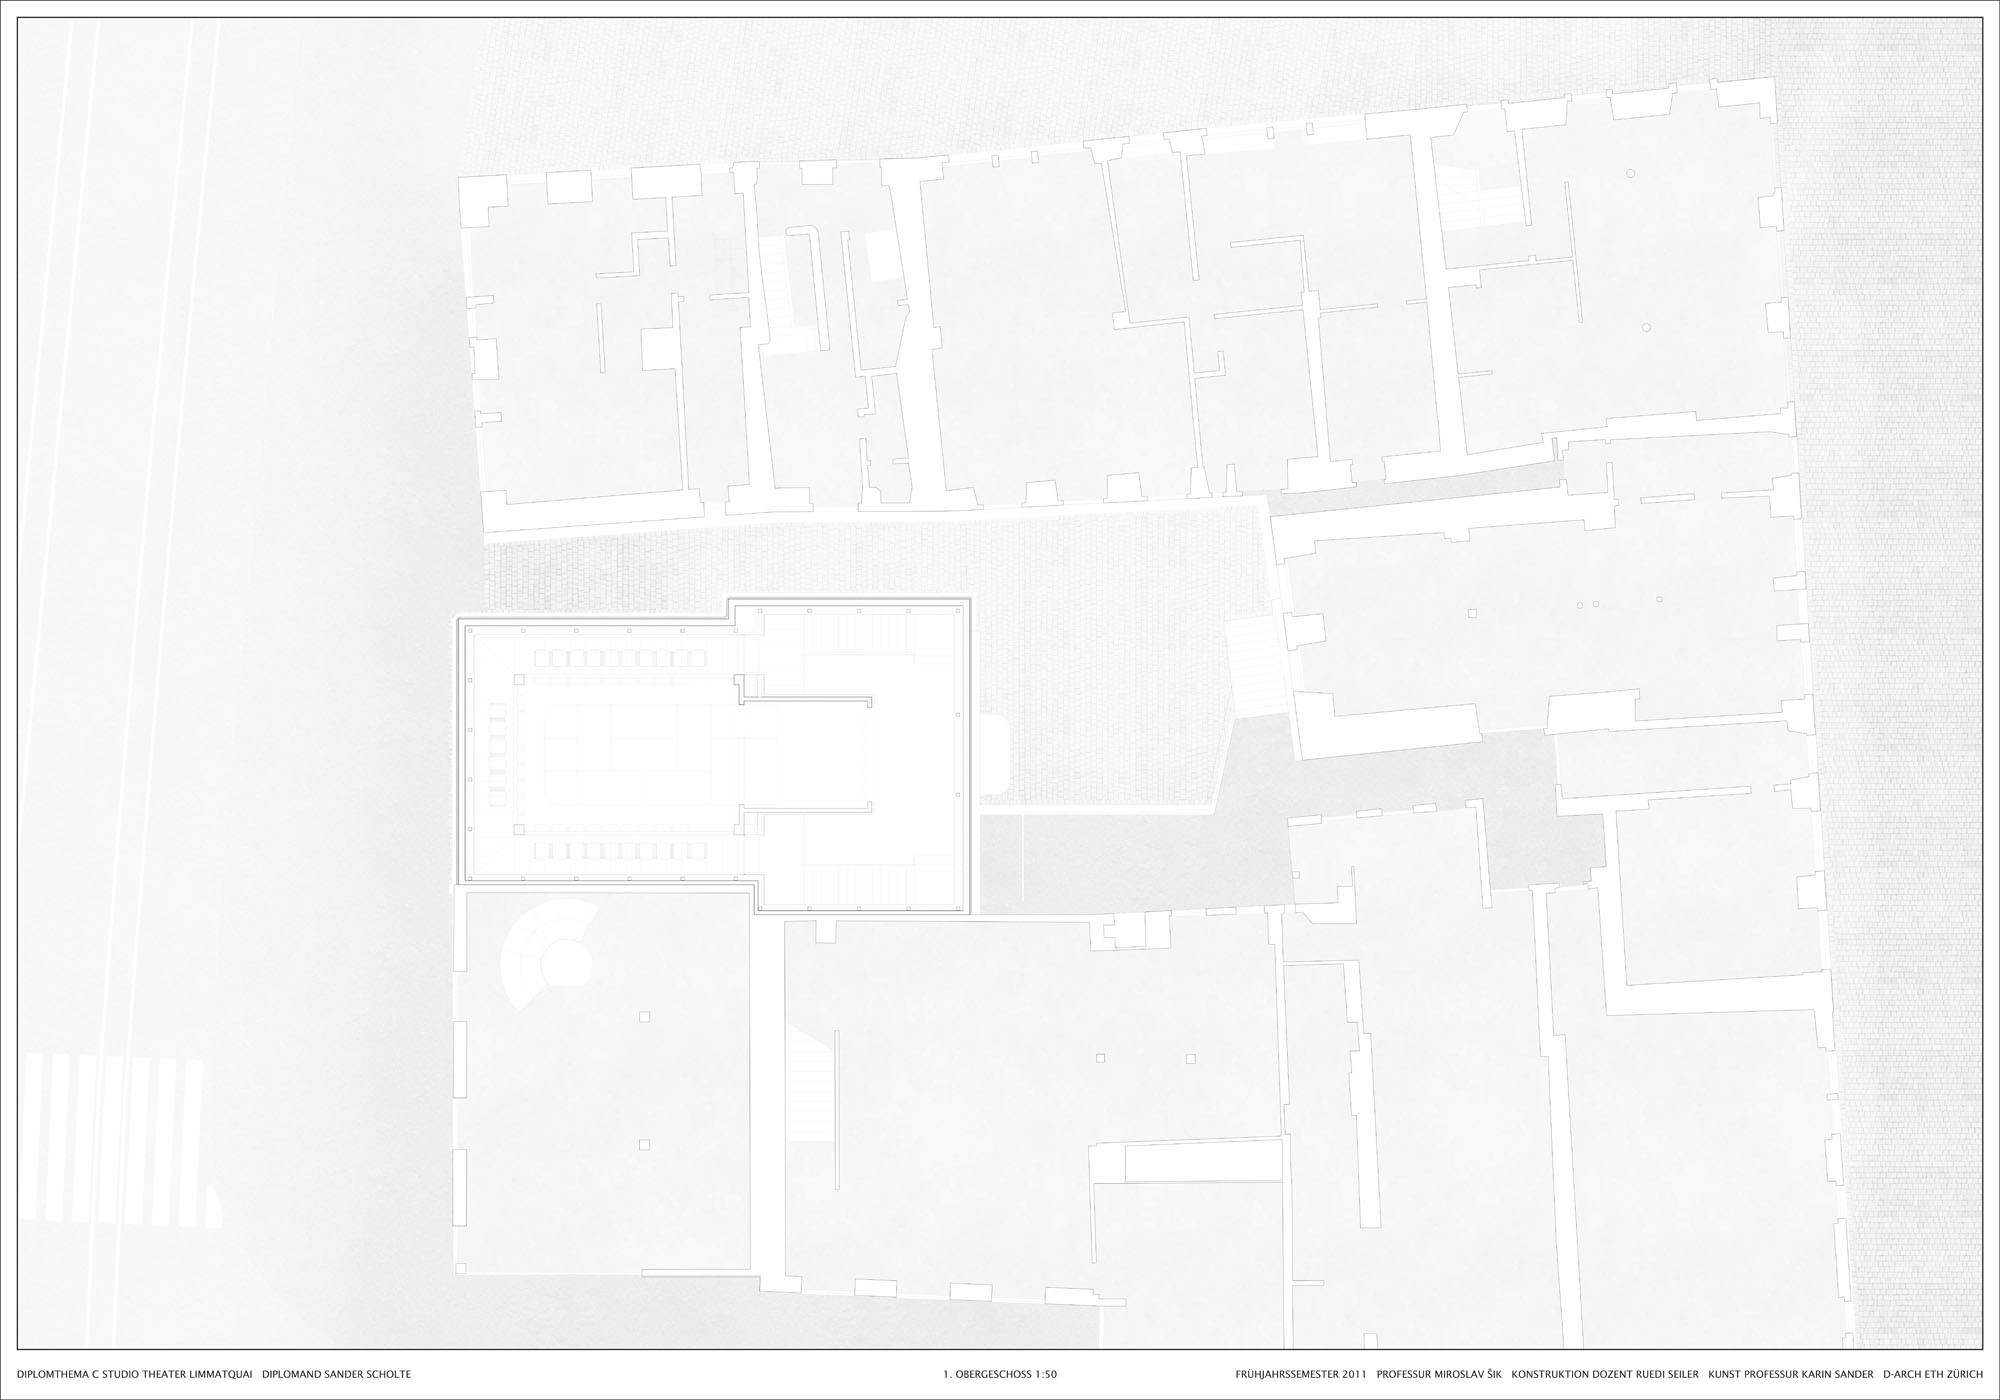Click the text 'PROFESSUR MIROSLAV ŠIK'
Viewport: 2000px width, 1400px height.
(x=1439, y=1375)
